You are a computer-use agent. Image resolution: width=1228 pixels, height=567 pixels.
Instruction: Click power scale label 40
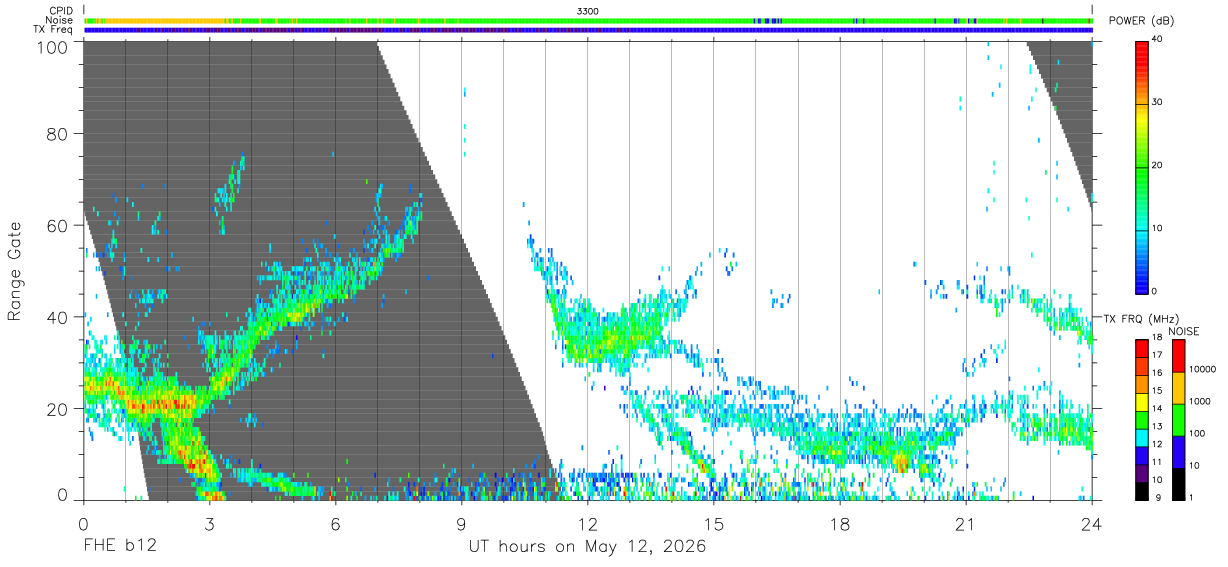coord(1159,40)
